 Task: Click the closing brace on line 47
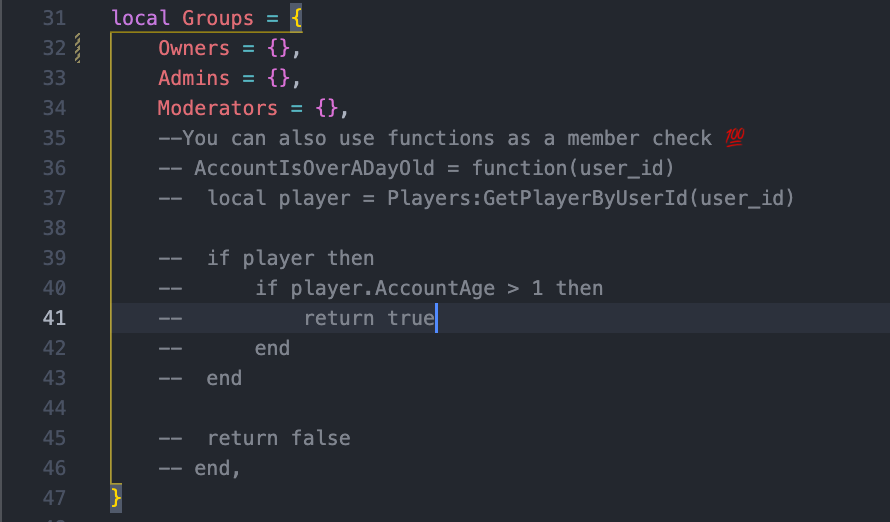point(116,498)
